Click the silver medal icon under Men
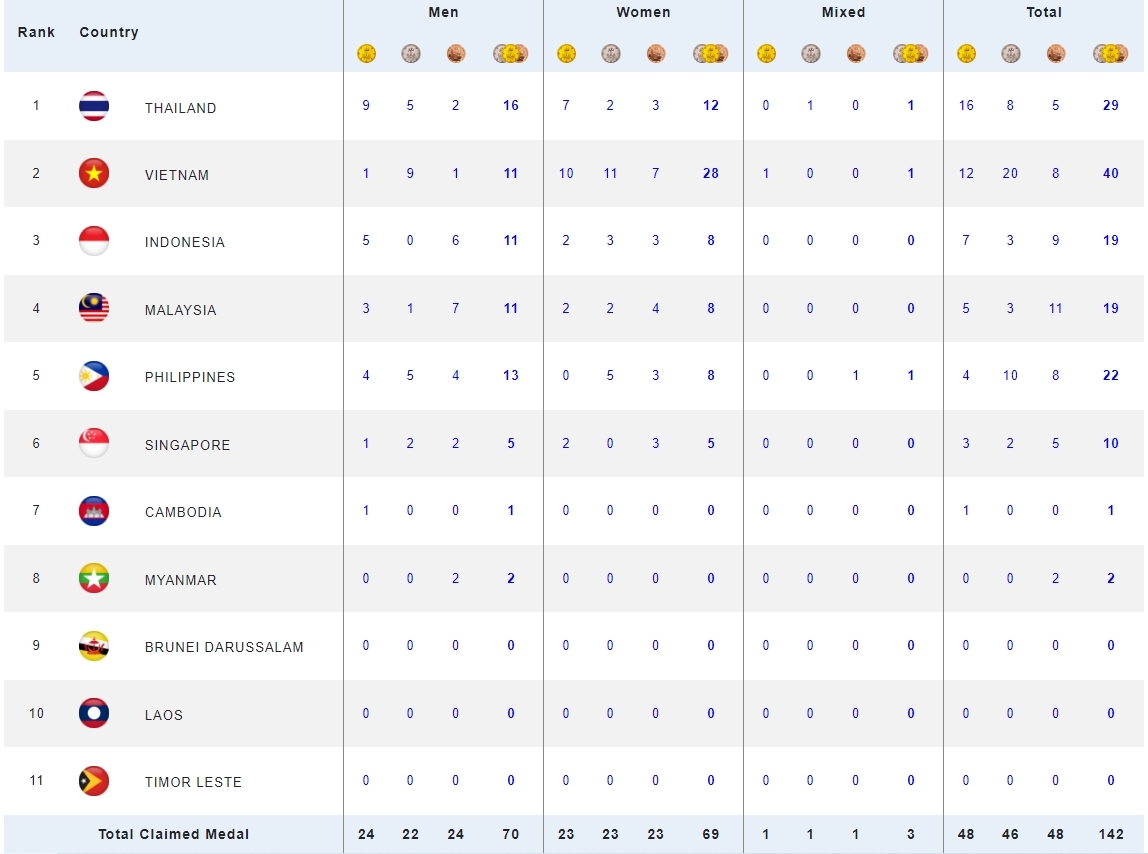The image size is (1148, 854). 411,53
